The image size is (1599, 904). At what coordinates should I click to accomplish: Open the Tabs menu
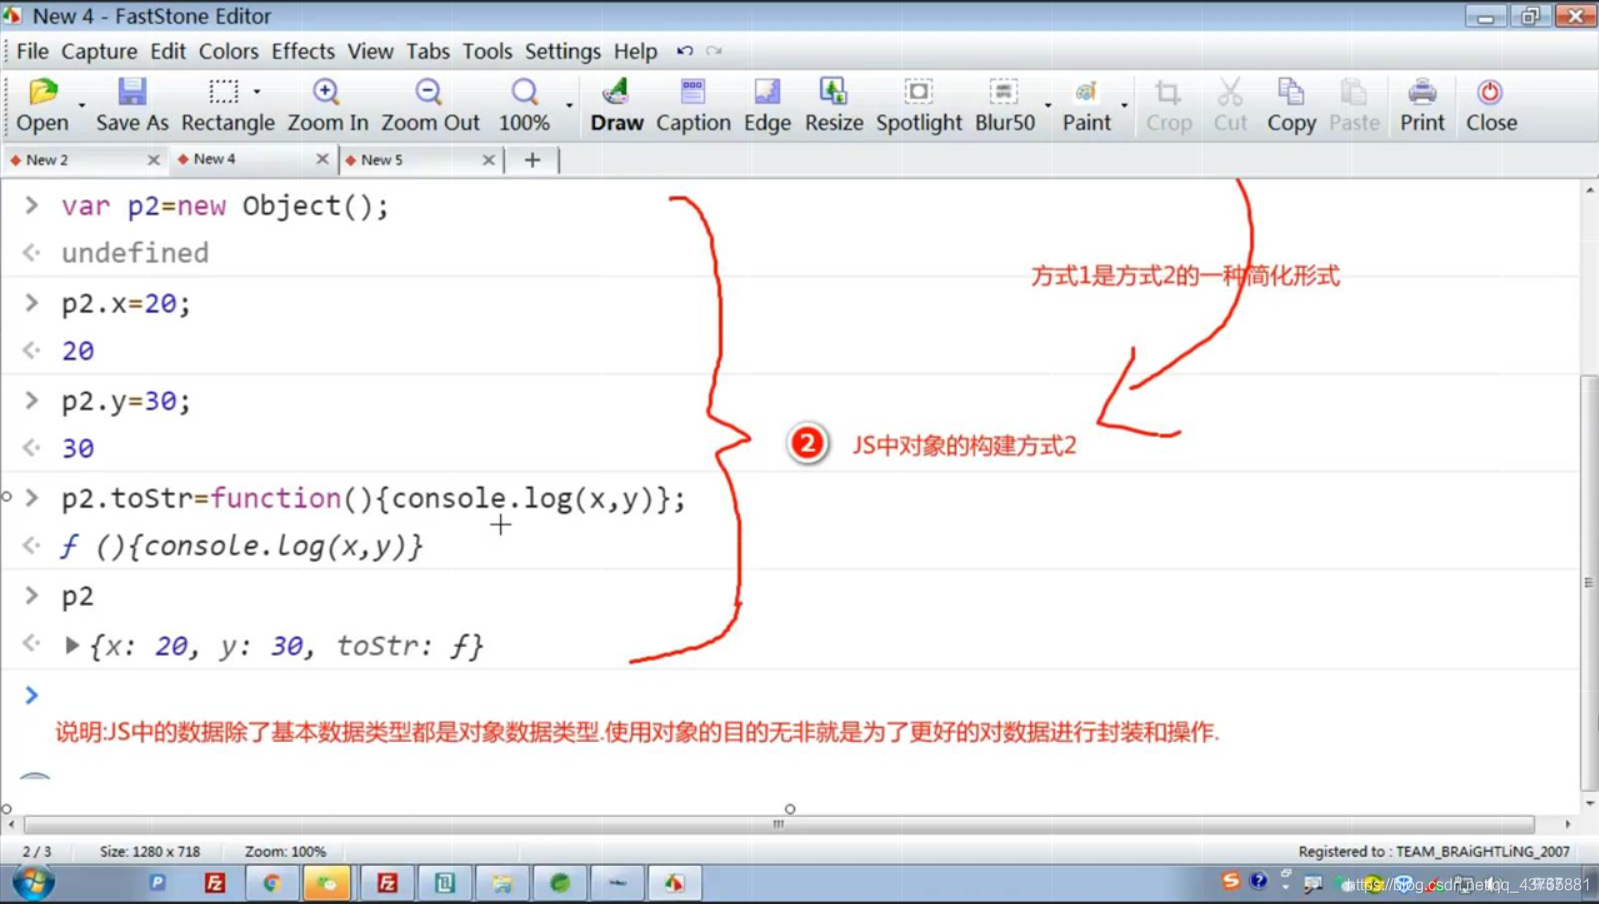click(x=428, y=51)
